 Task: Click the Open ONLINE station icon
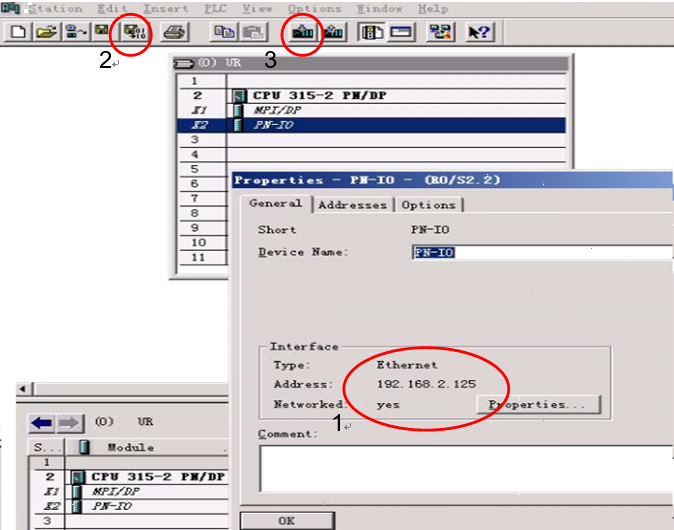click(x=76, y=32)
